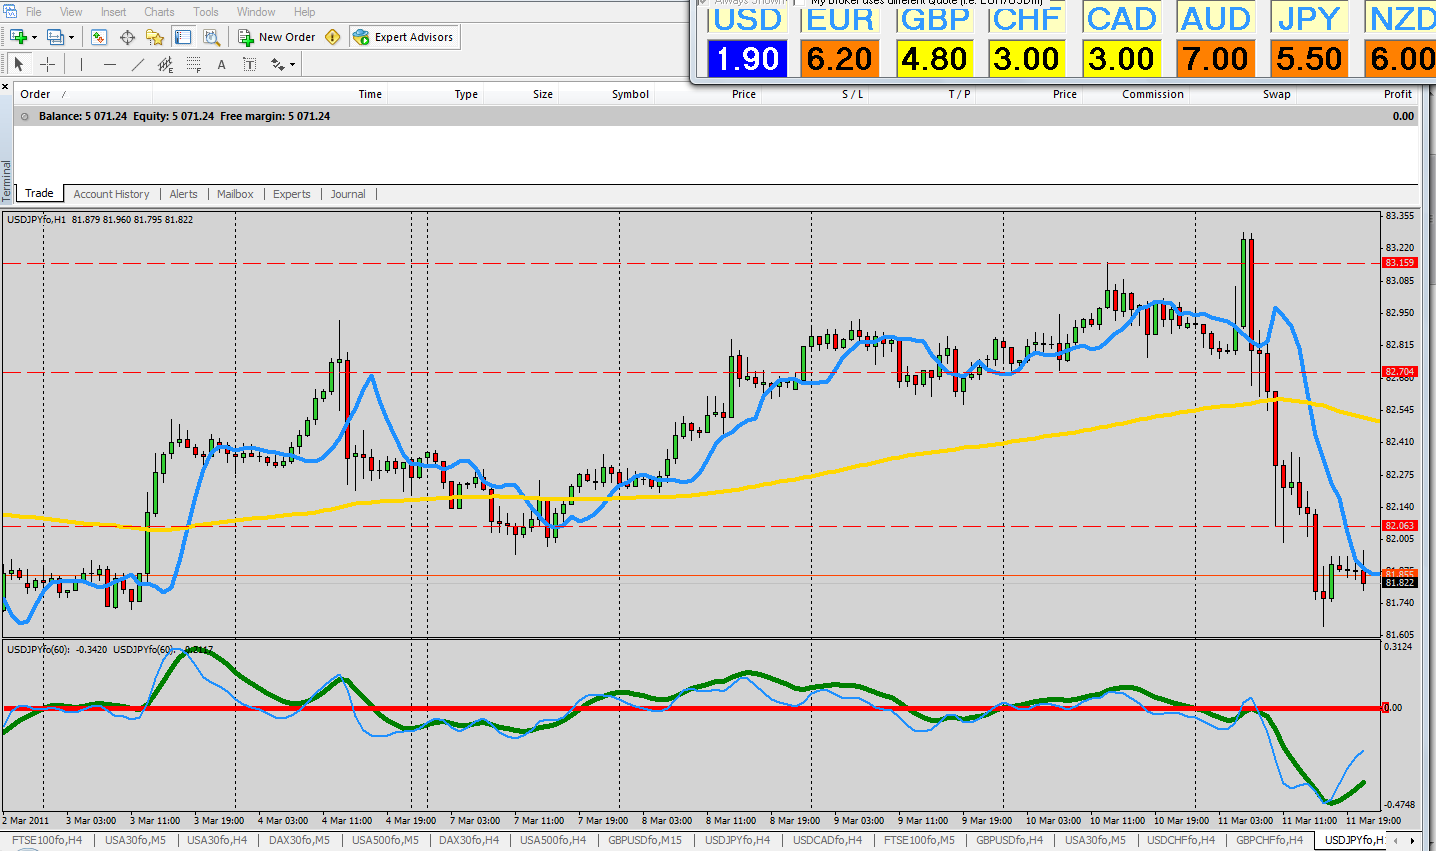The image size is (1436, 851).
Task: Select the Trendline drawing tool
Action: [137, 64]
